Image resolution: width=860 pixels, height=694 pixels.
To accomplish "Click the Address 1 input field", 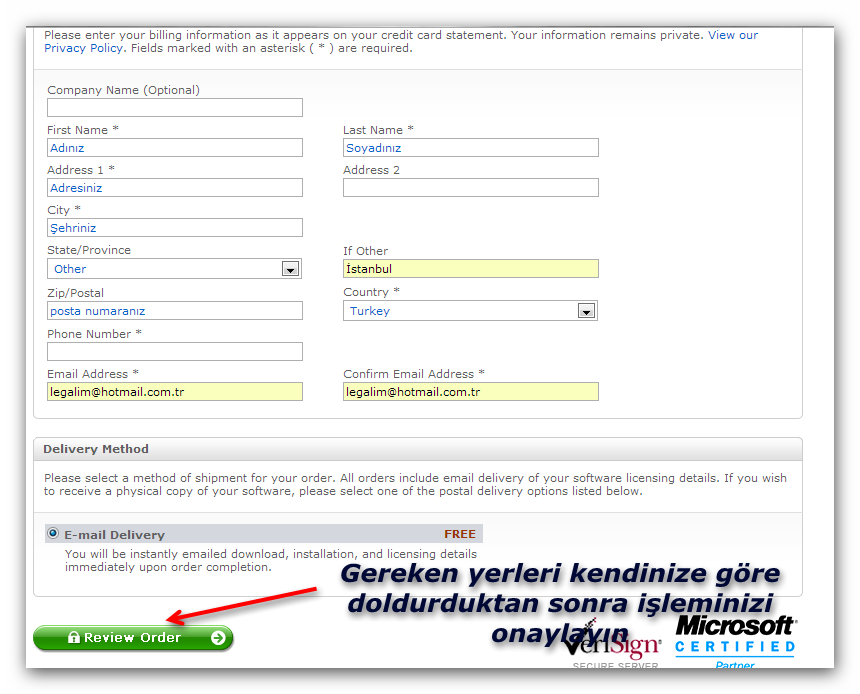I will 174,188.
